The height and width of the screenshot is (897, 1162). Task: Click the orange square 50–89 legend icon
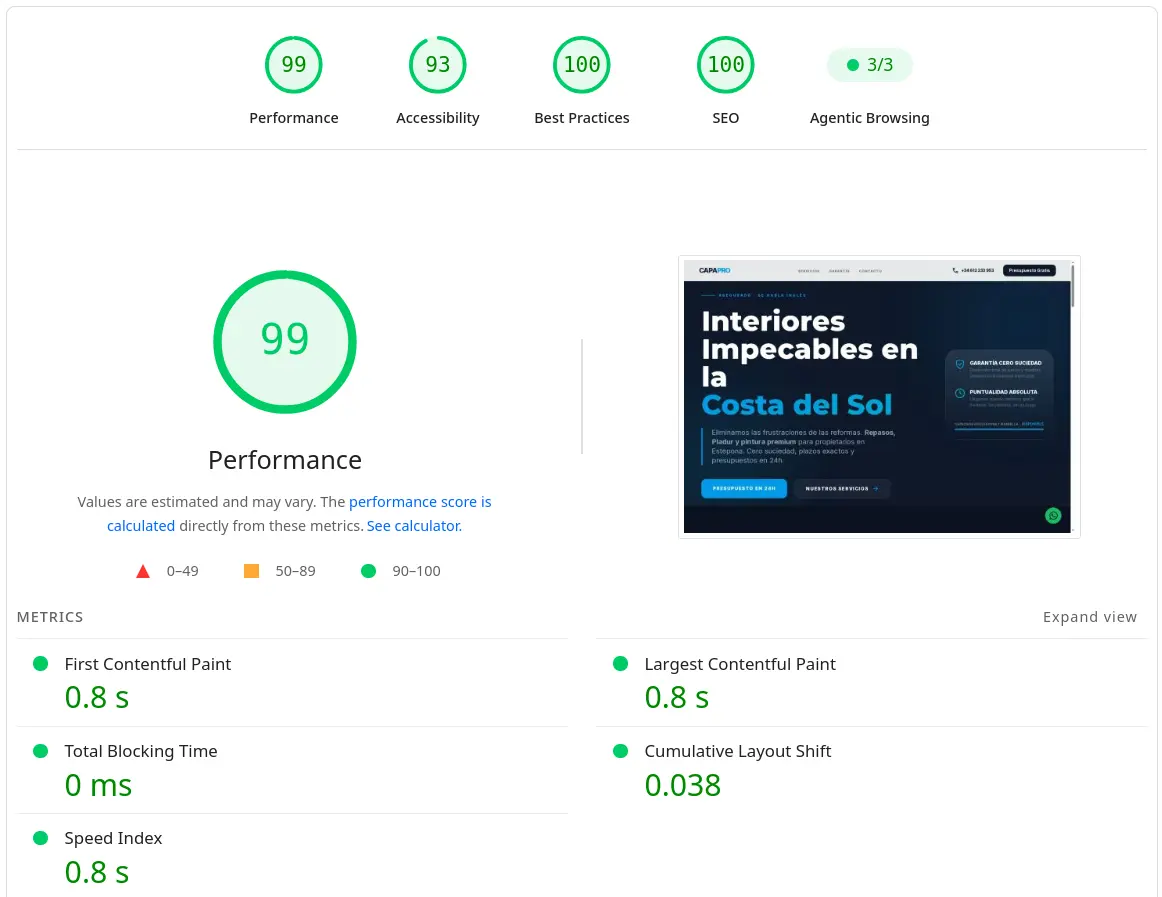(251, 571)
